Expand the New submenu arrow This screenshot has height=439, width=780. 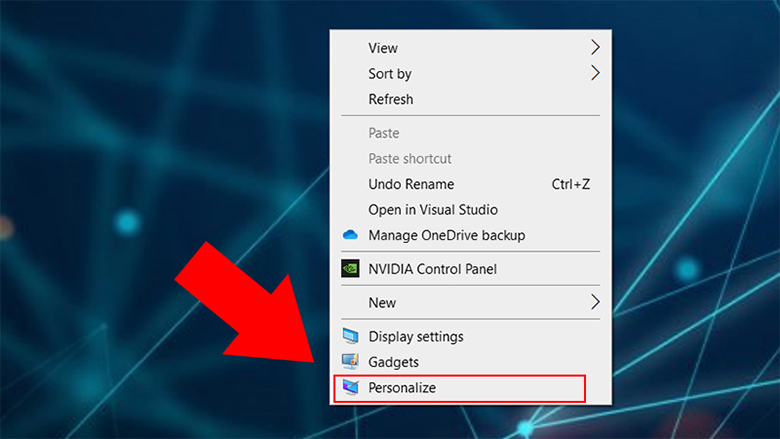tap(595, 302)
